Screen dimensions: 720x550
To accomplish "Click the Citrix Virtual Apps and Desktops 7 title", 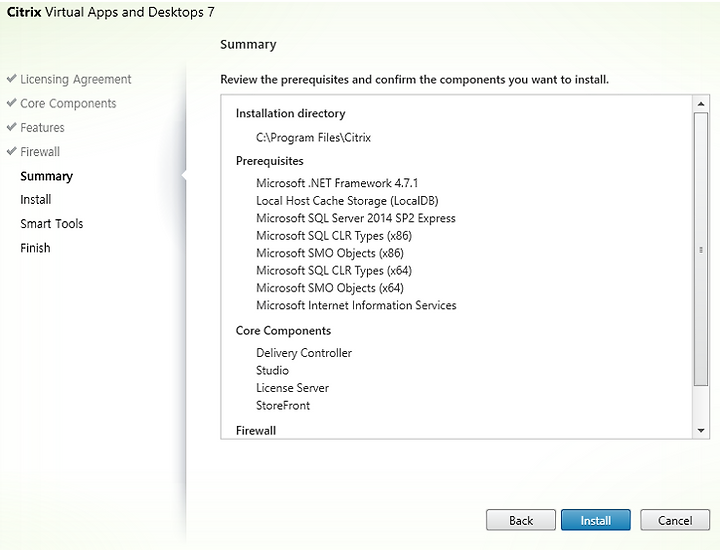I will click(111, 12).
